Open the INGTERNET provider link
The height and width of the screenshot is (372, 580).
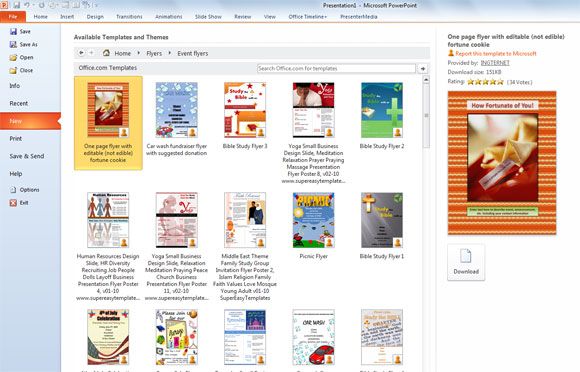[495, 63]
